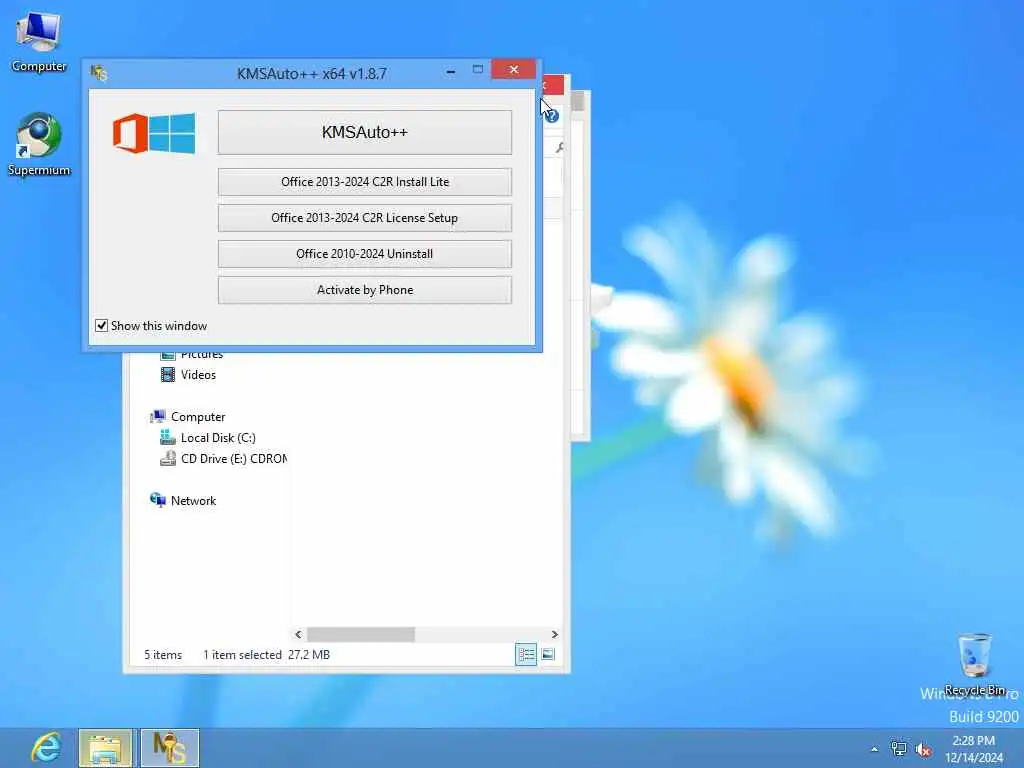
Task: Uncheck the Show this window checkbox
Action: click(x=101, y=325)
